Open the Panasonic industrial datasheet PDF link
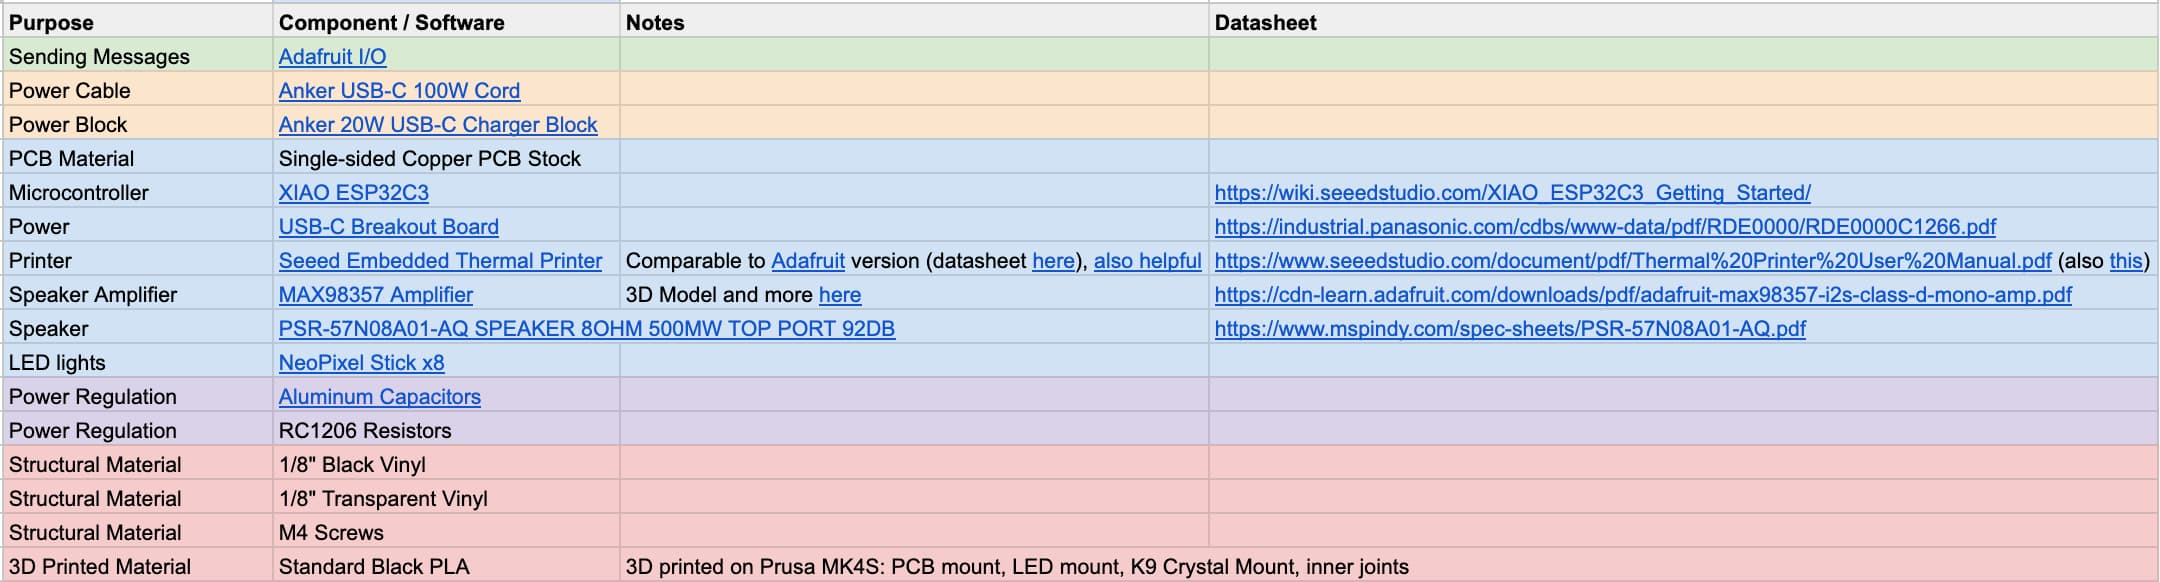The height and width of the screenshot is (582, 2160). pyautogui.click(x=1605, y=227)
